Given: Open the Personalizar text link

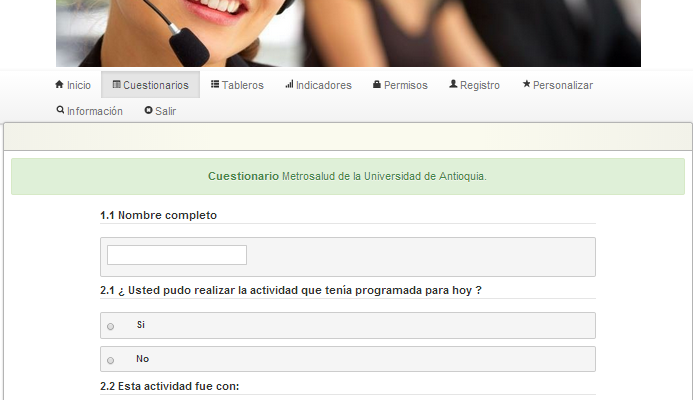Looking at the screenshot, I should pyautogui.click(x=563, y=86).
